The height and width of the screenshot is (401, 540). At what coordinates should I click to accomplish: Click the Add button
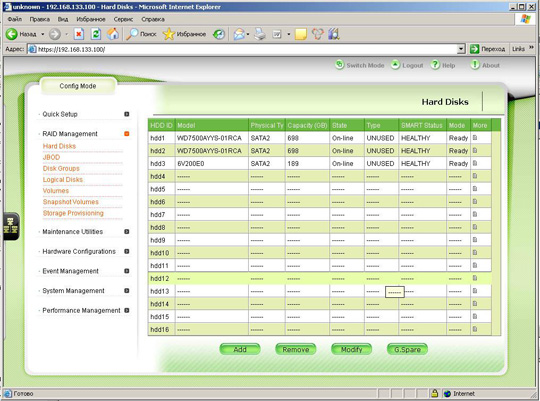(x=240, y=349)
